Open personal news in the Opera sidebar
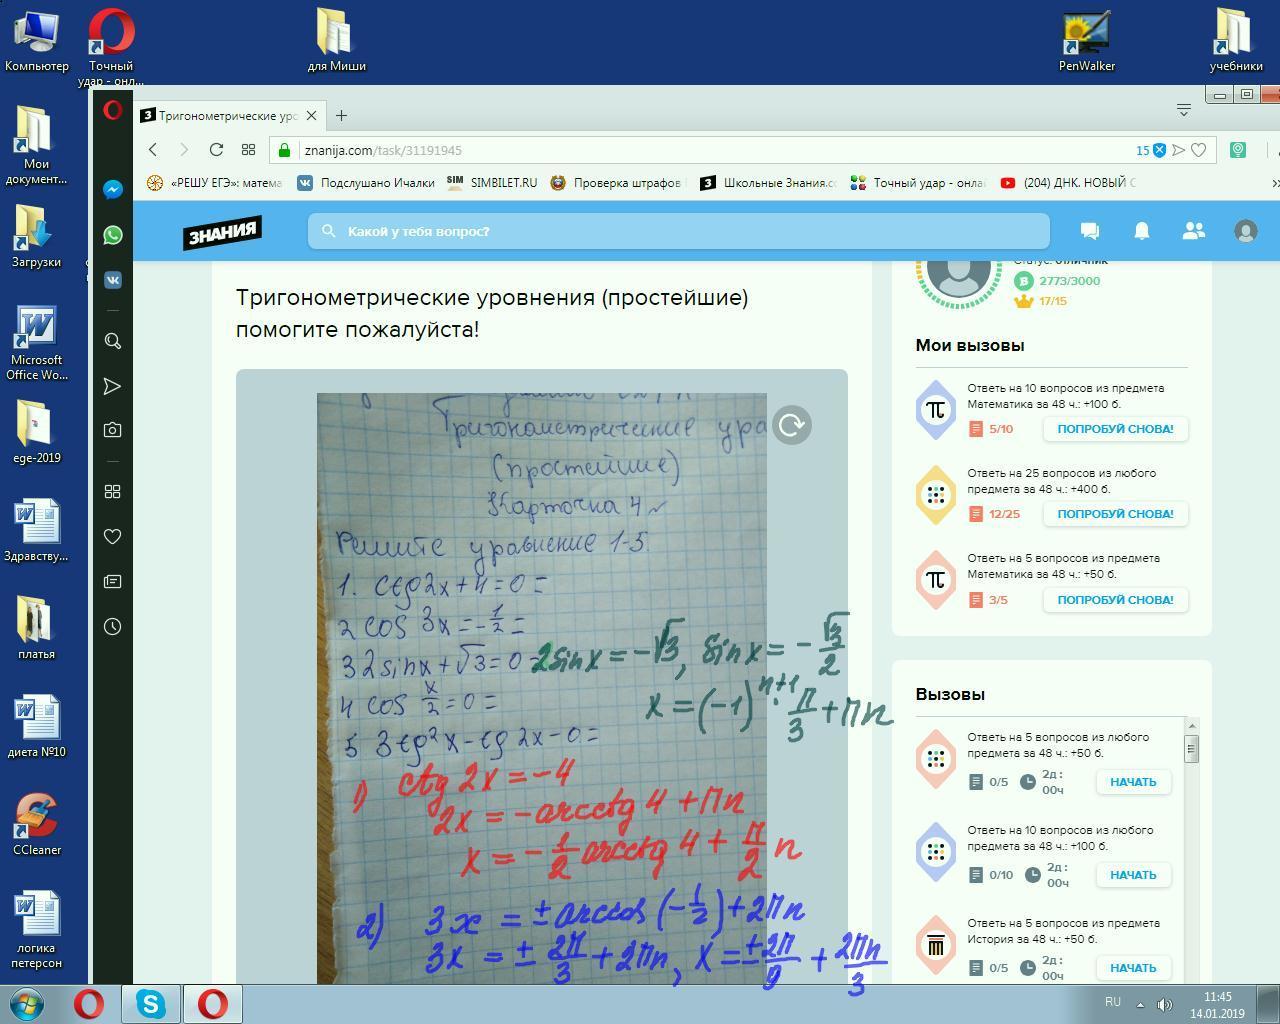The width and height of the screenshot is (1280, 1024). coord(113,581)
